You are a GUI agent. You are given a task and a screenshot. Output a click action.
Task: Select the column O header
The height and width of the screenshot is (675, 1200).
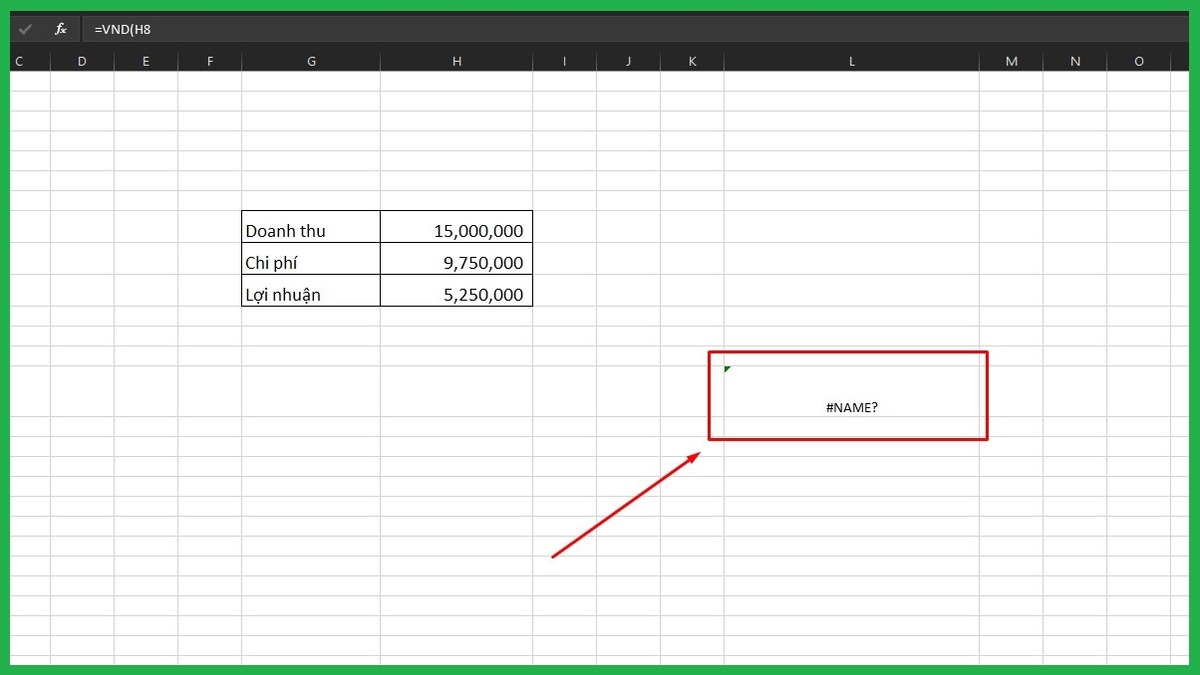pos(1138,60)
